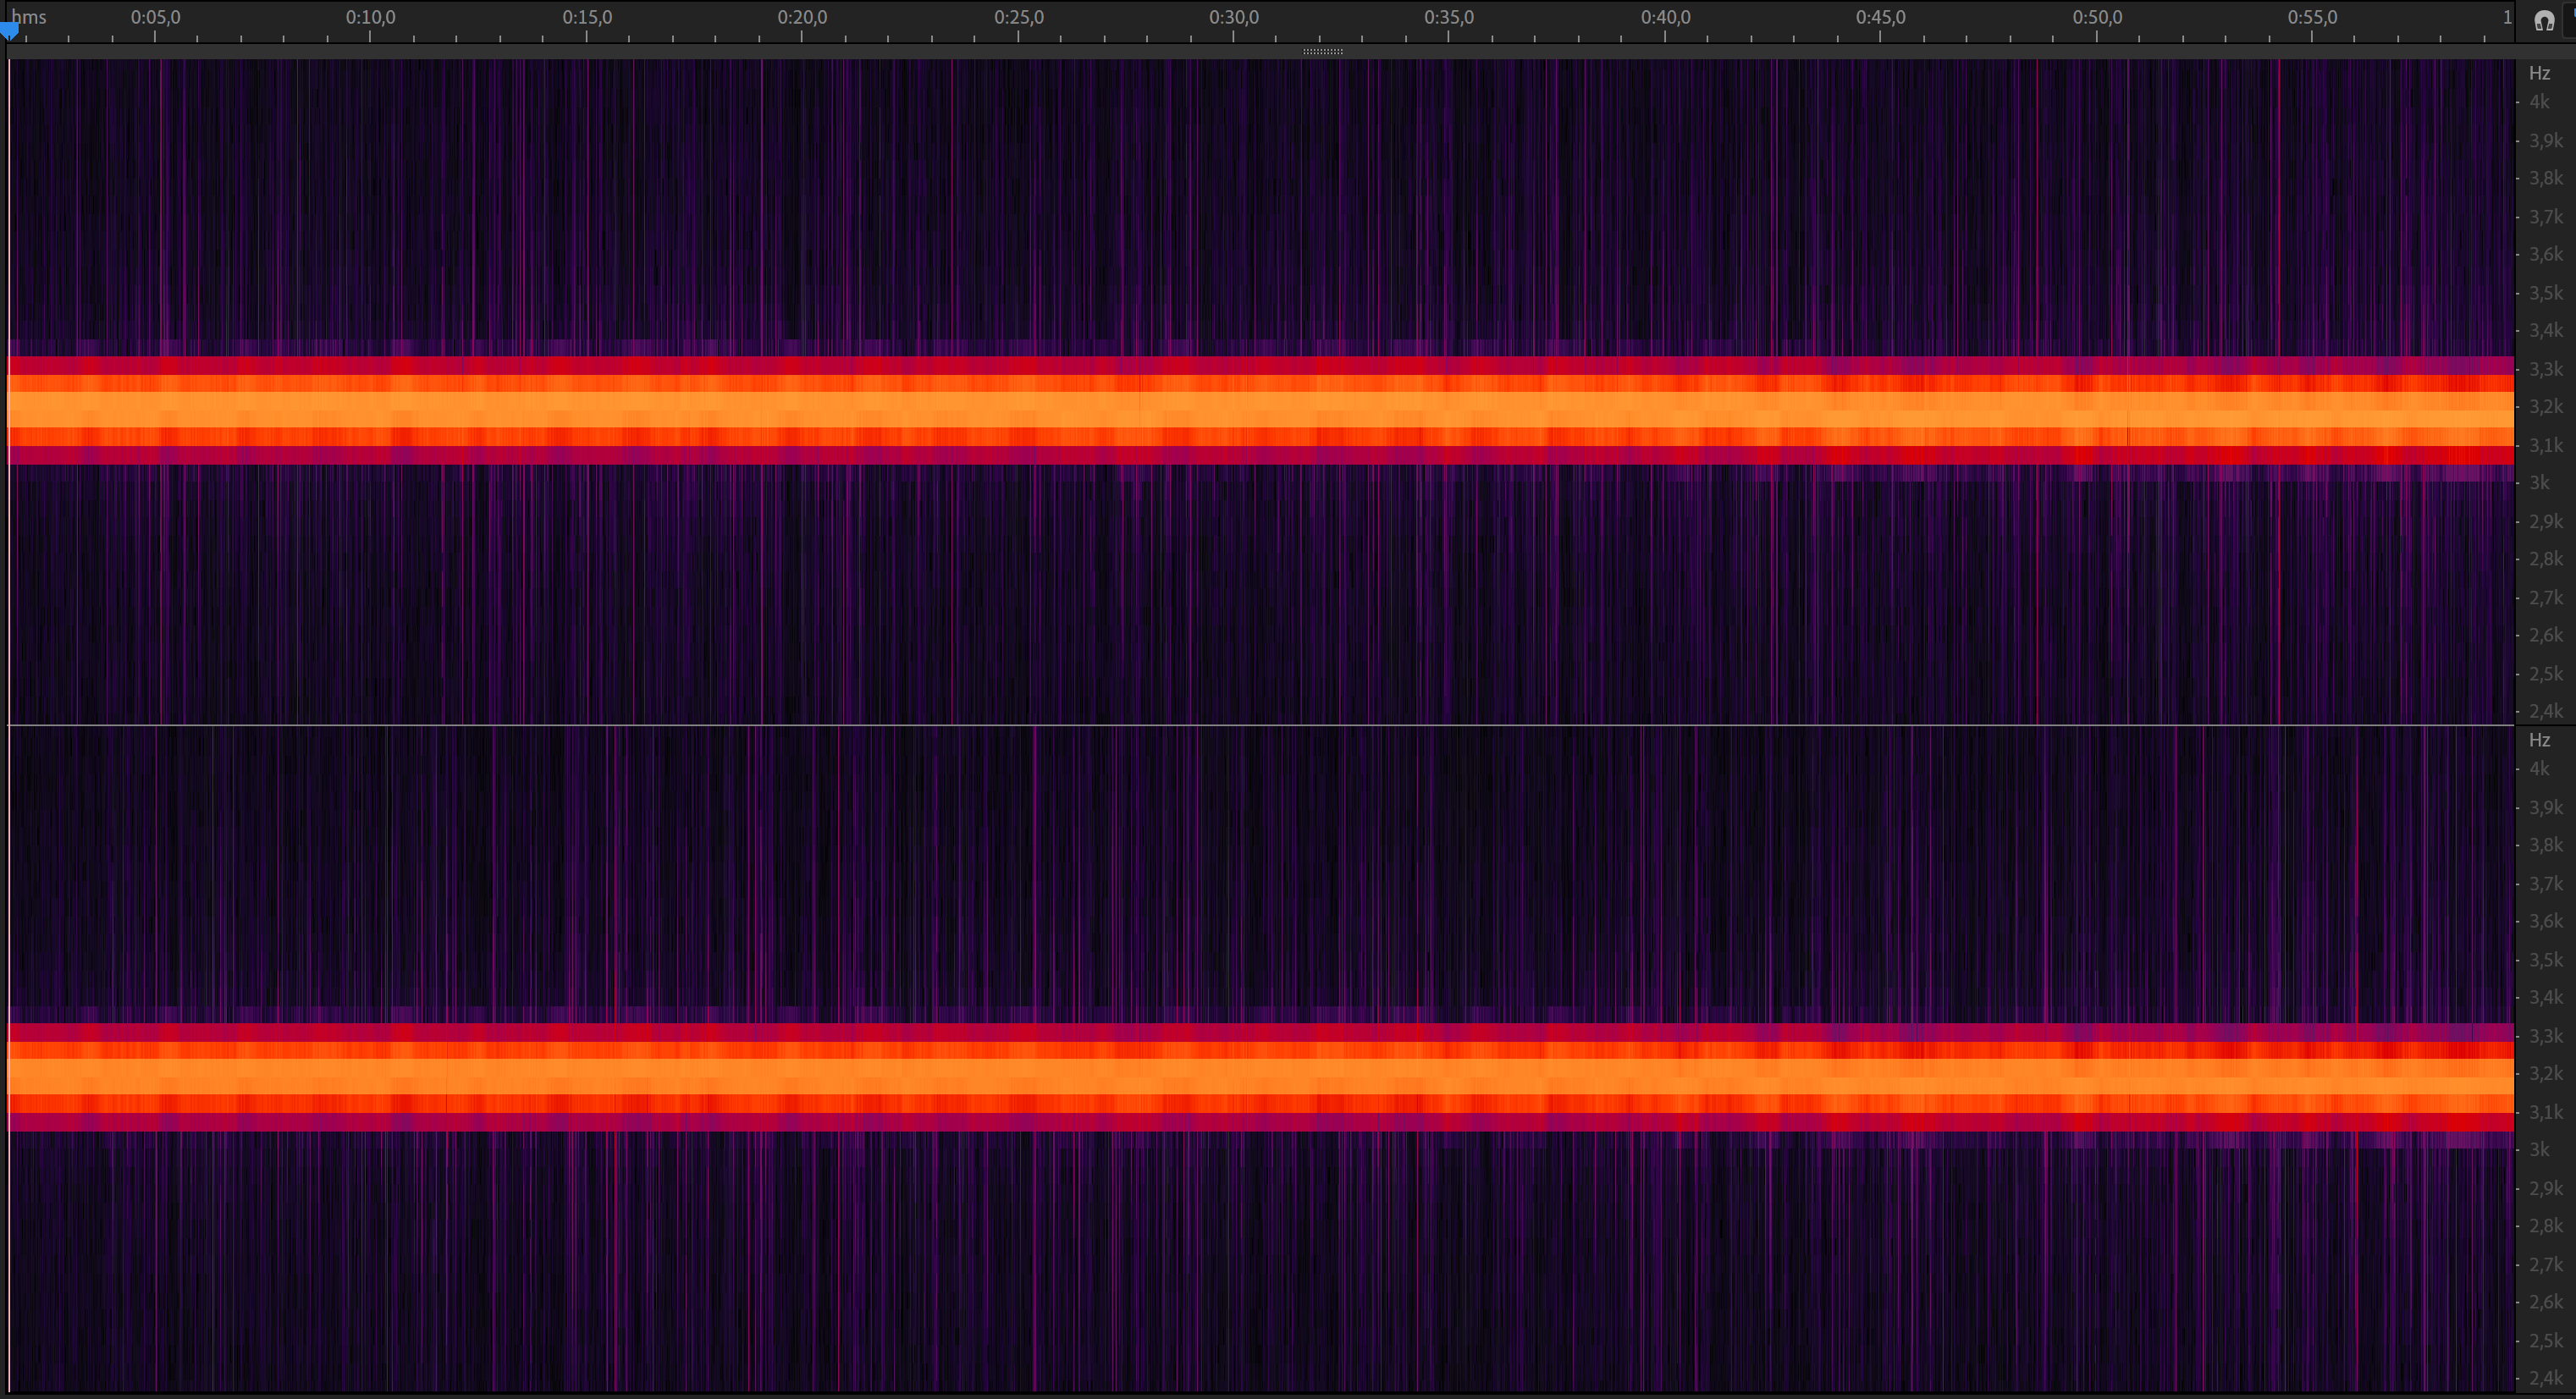Click the 0:45,0 mark on the time ruler
The height and width of the screenshot is (1399, 2576).
(x=1880, y=18)
